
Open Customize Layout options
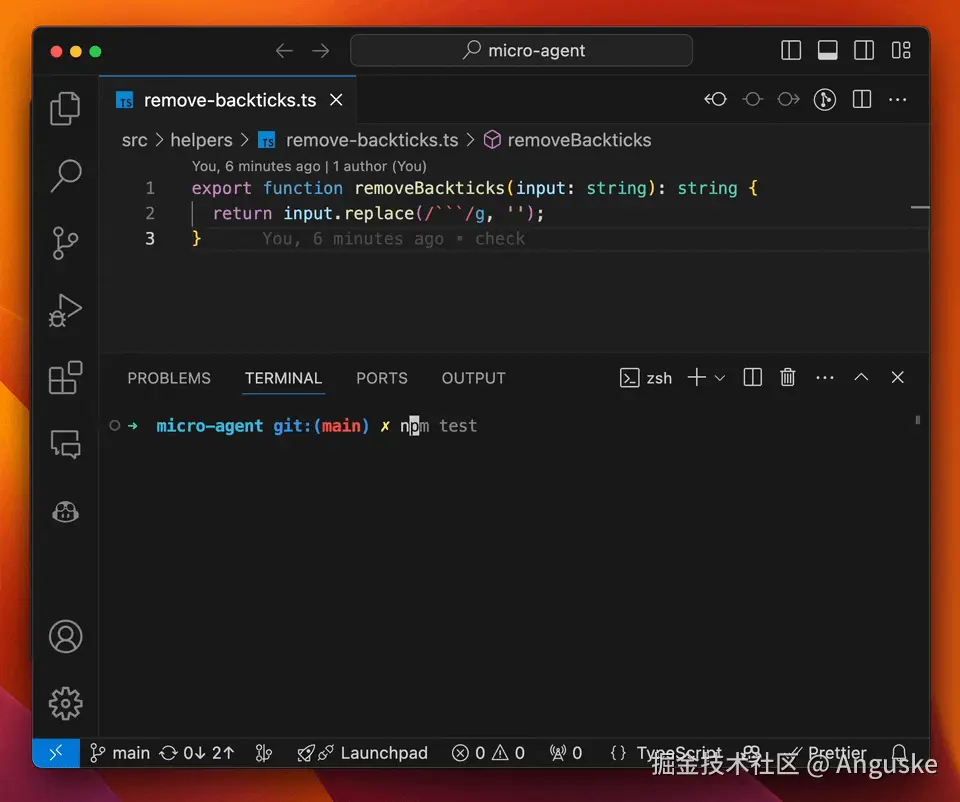(901, 50)
